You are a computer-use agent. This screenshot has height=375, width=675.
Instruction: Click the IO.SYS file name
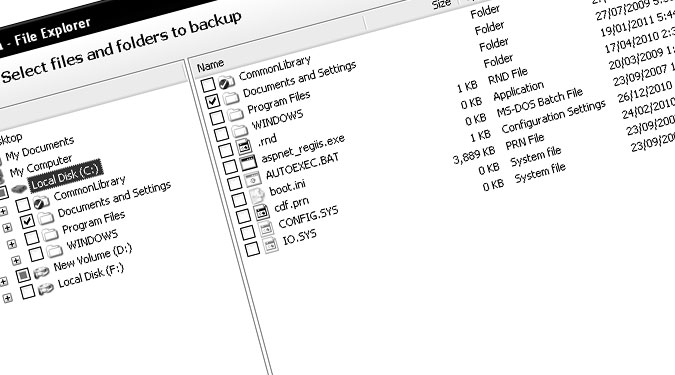click(300, 237)
